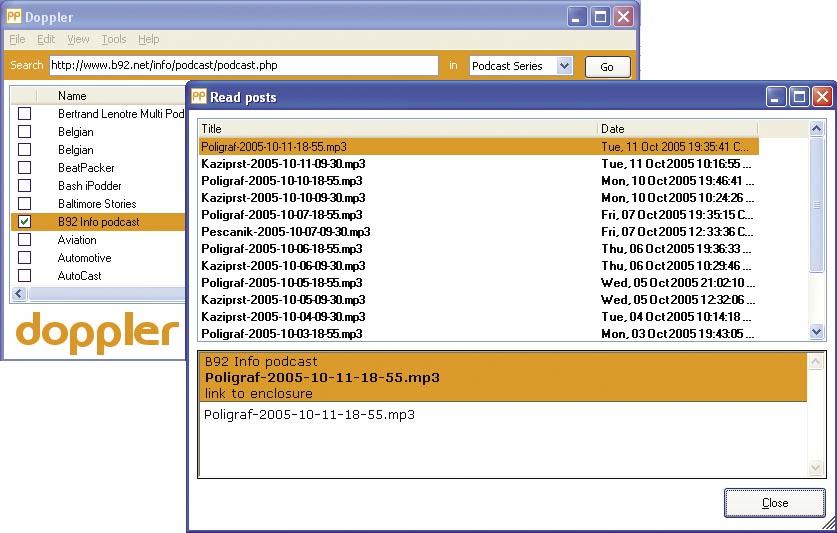This screenshot has width=837, height=533.
Task: Close the Read posts window with X
Action: pyautogui.click(x=823, y=97)
